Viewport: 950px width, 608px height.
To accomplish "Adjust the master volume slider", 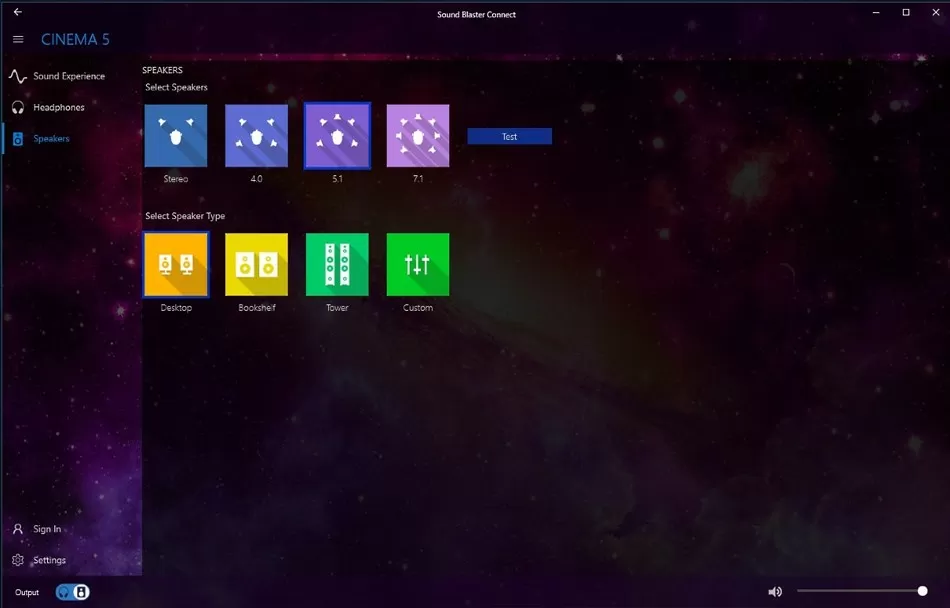I will point(862,591).
